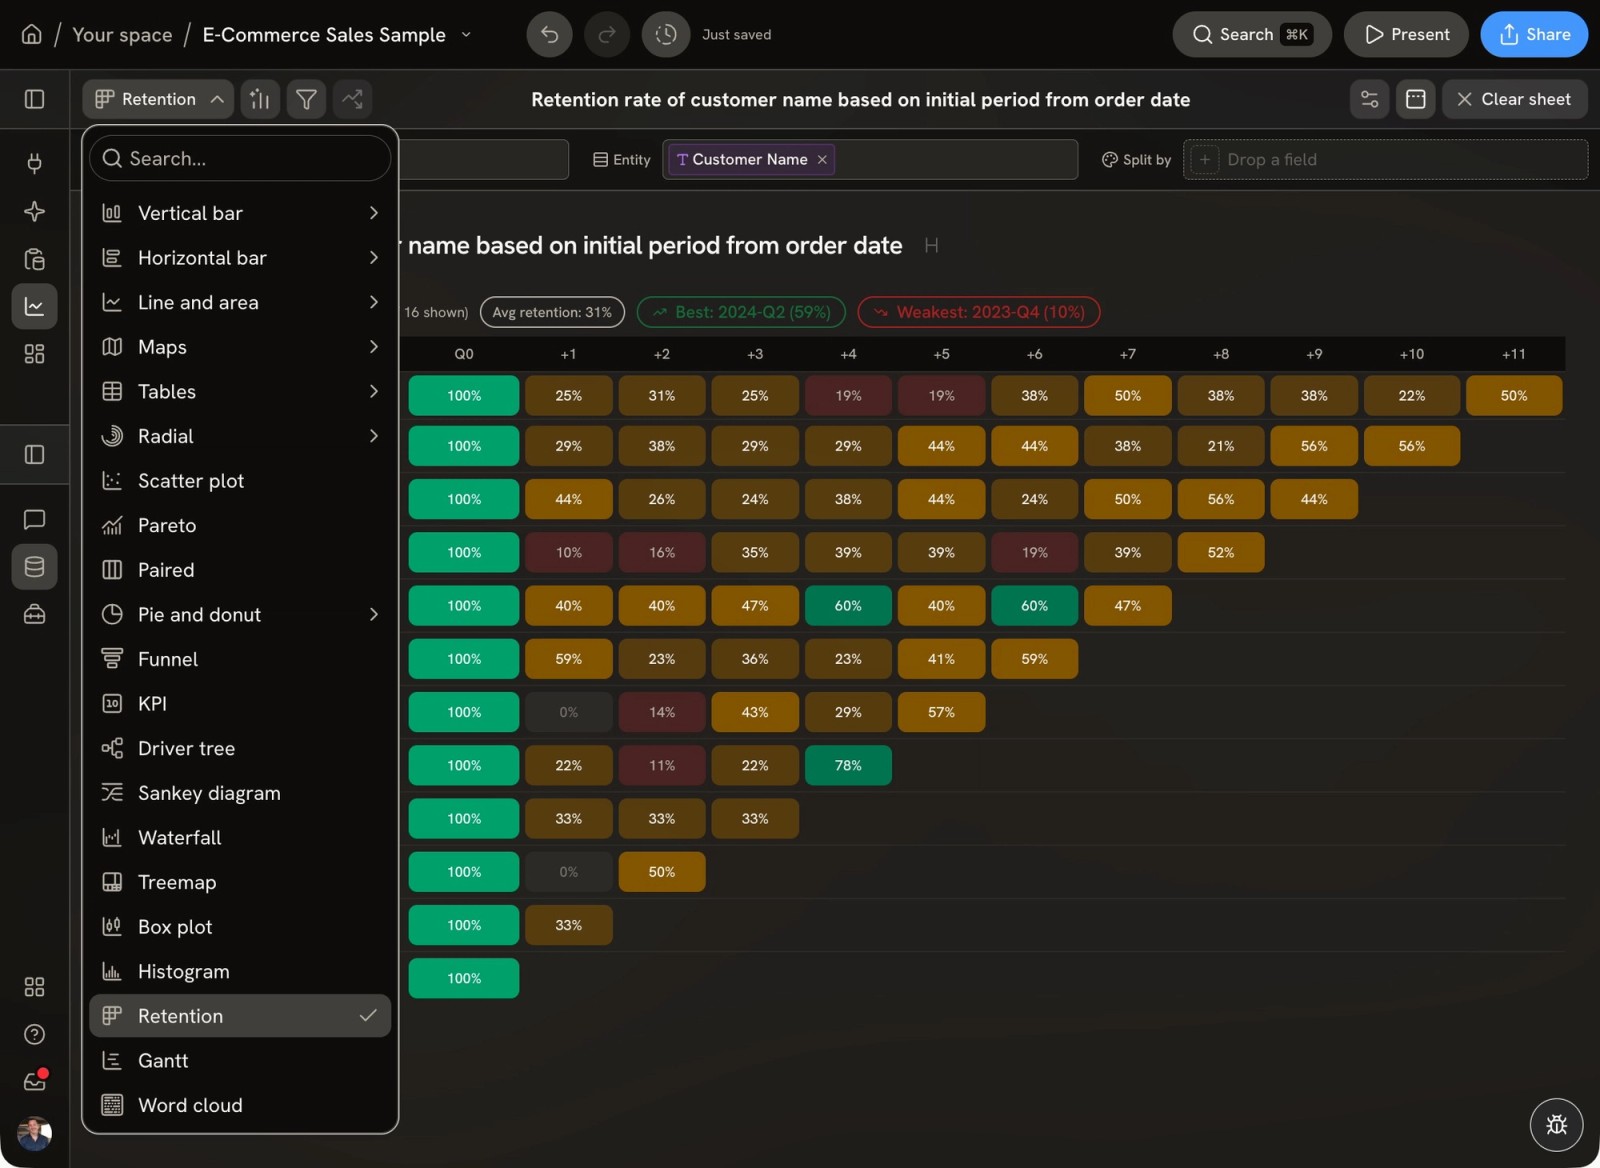1600x1168 pixels.
Task: Choose the Sankey diagram option
Action: pos(240,793)
